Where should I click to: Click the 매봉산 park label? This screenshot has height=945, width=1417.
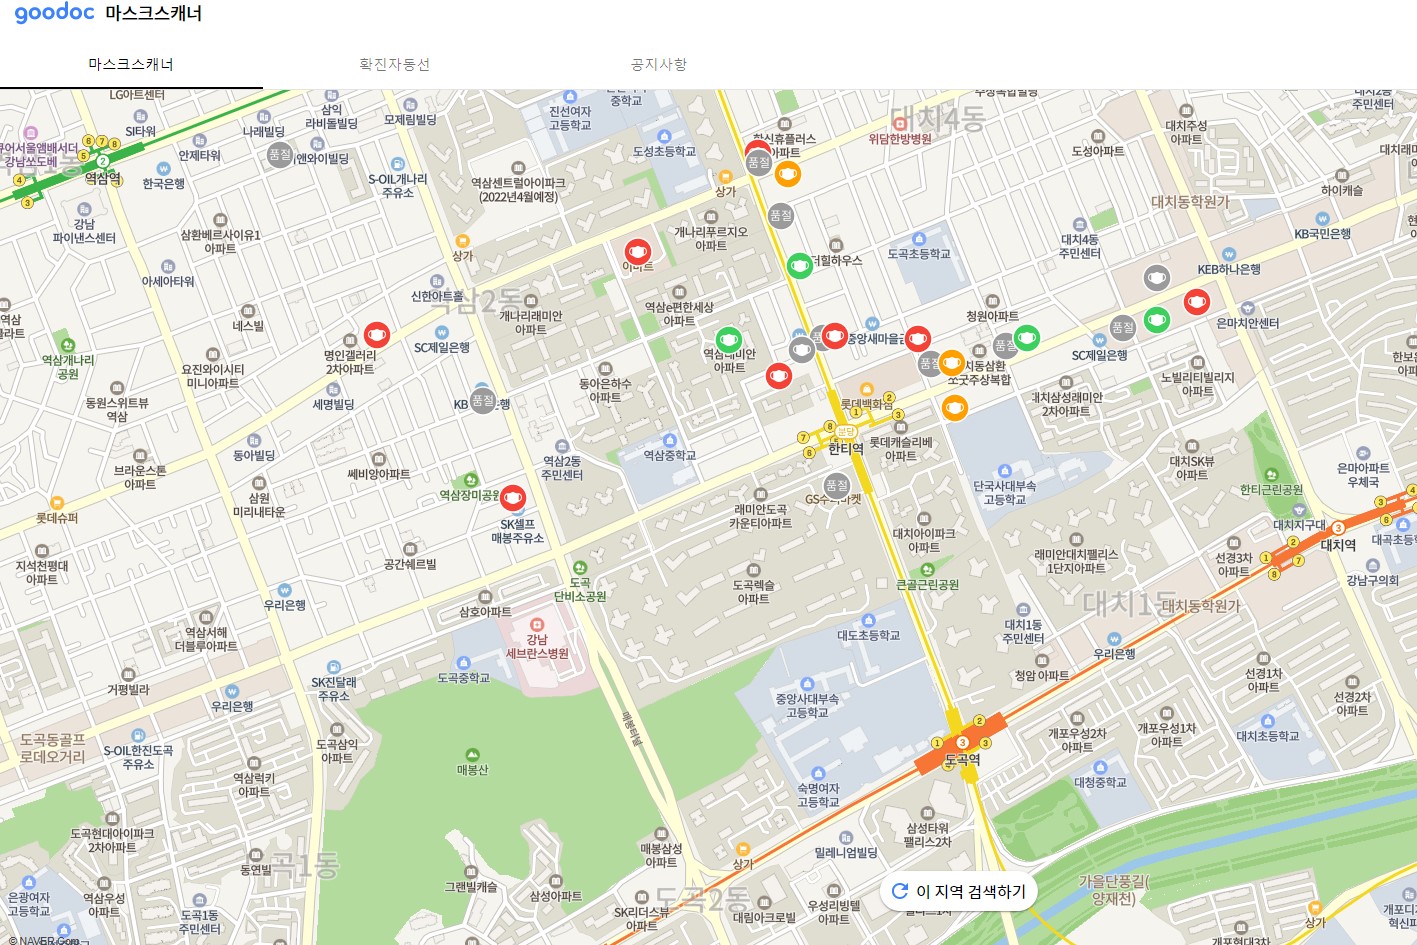tap(472, 770)
